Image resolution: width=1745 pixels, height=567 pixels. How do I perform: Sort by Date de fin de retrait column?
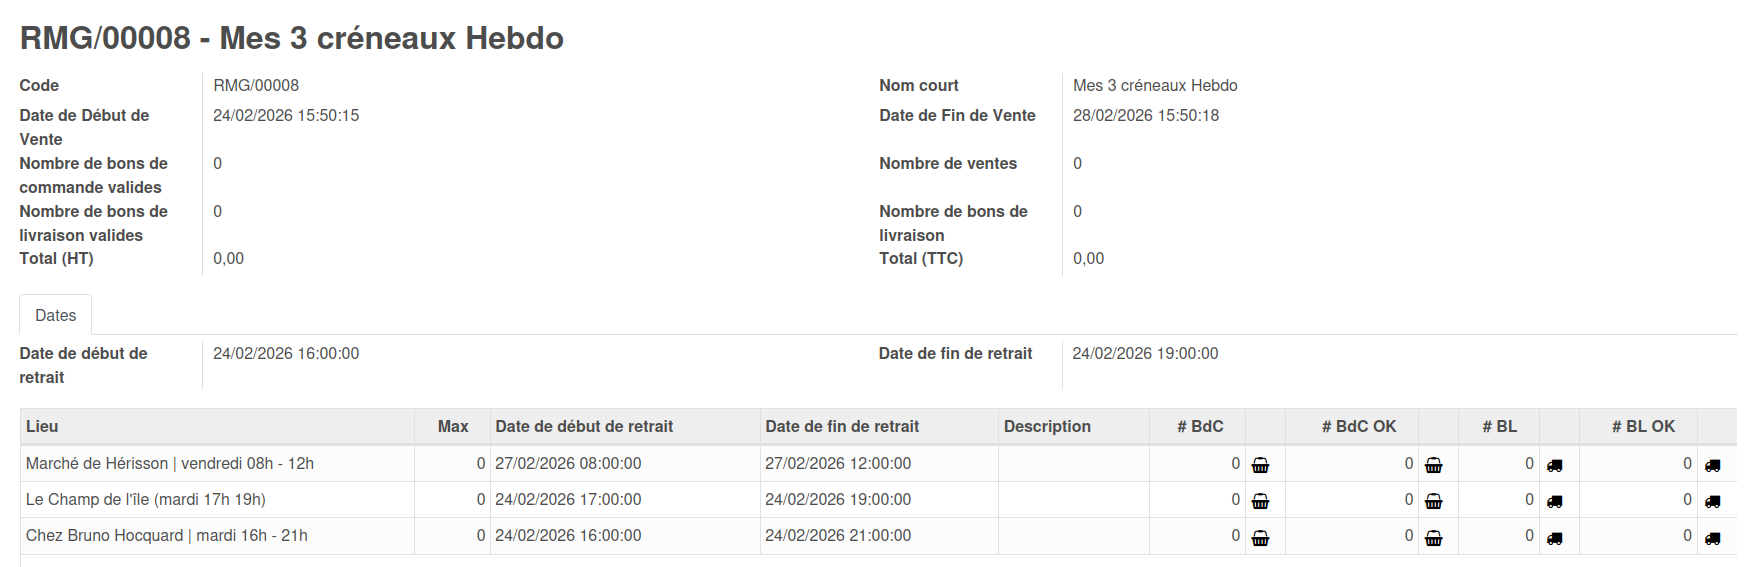click(x=842, y=427)
